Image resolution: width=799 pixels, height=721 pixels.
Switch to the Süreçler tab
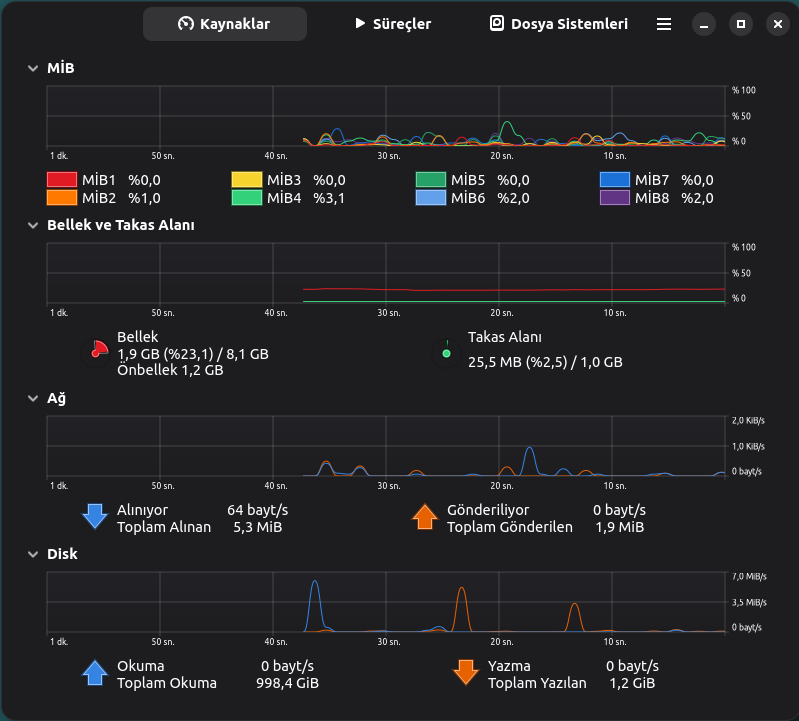tap(393, 24)
